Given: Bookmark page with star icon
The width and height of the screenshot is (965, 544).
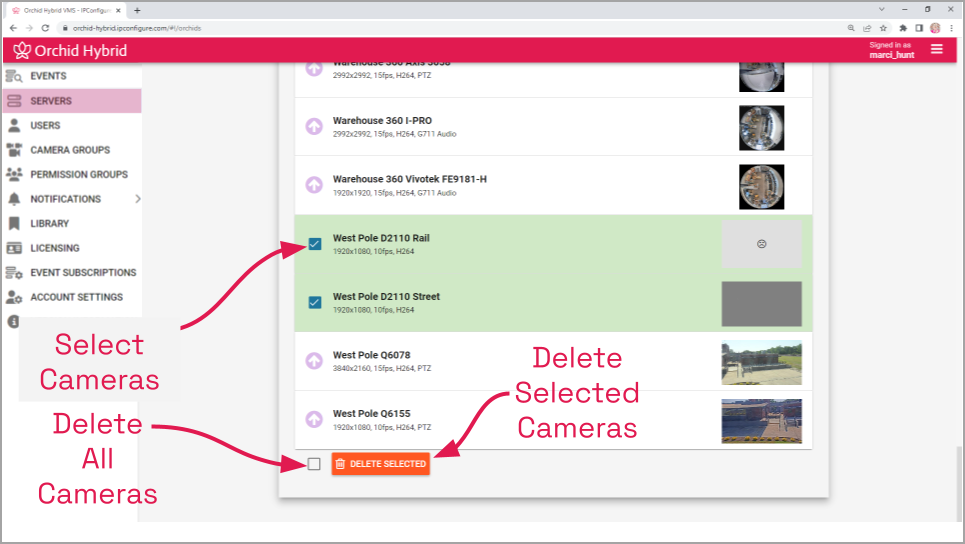Looking at the screenshot, I should pyautogui.click(x=883, y=28).
